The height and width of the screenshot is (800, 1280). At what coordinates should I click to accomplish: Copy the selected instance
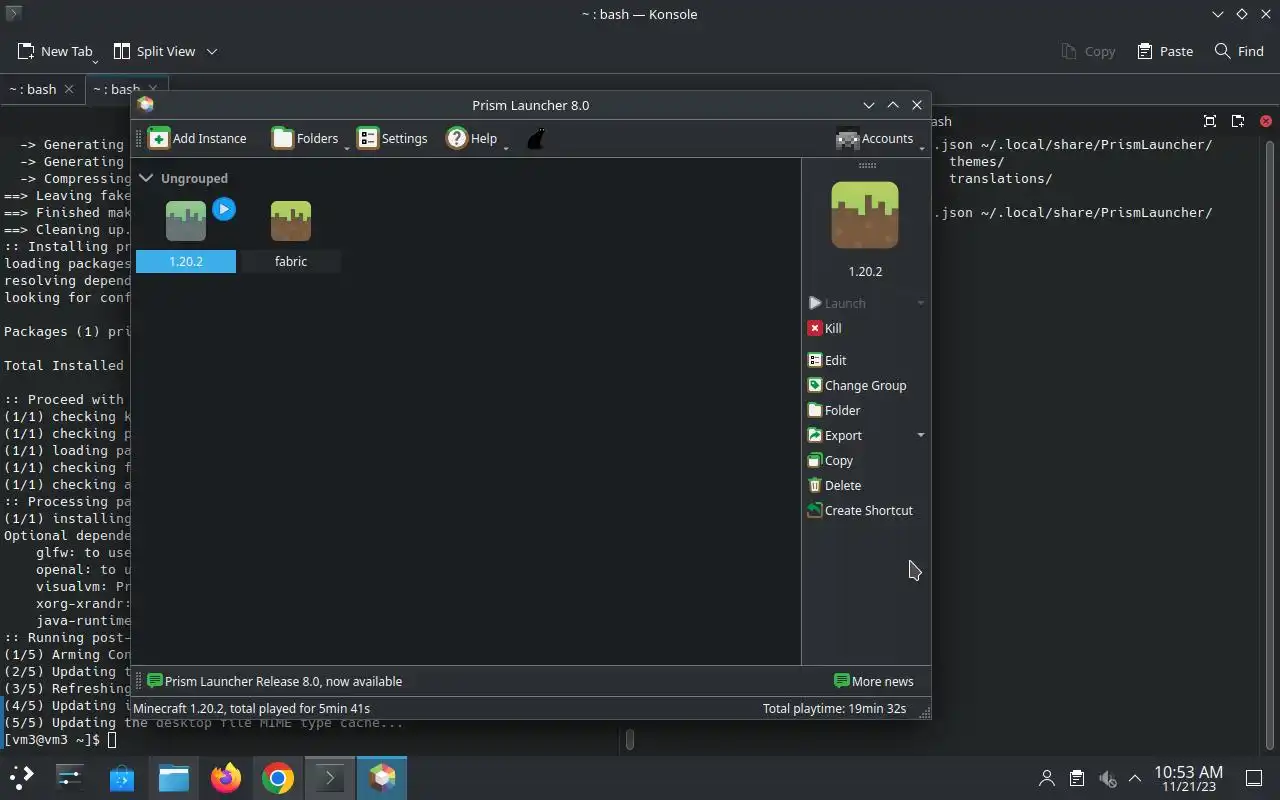click(x=830, y=460)
